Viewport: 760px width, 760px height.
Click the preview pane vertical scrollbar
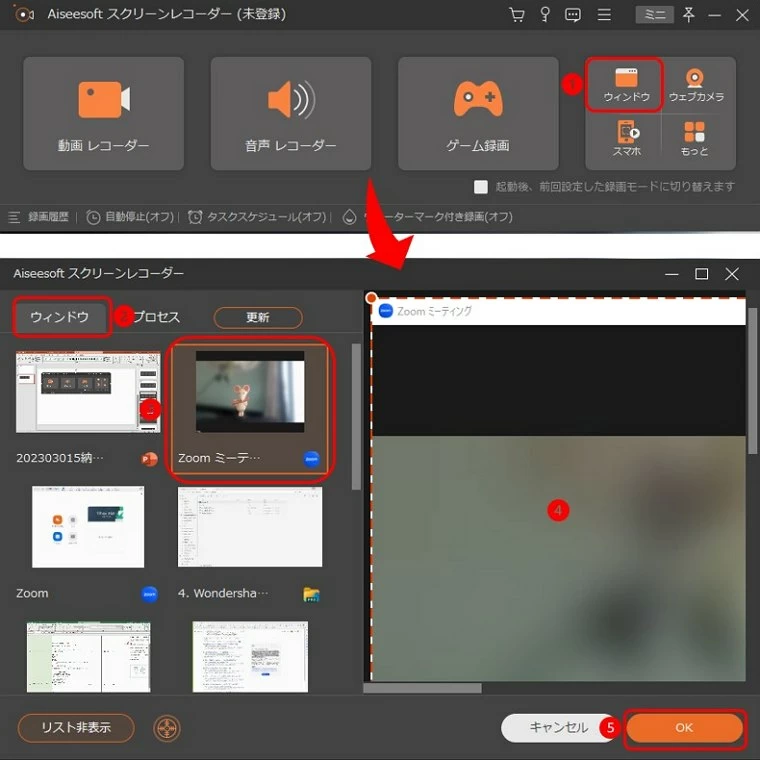(x=753, y=381)
